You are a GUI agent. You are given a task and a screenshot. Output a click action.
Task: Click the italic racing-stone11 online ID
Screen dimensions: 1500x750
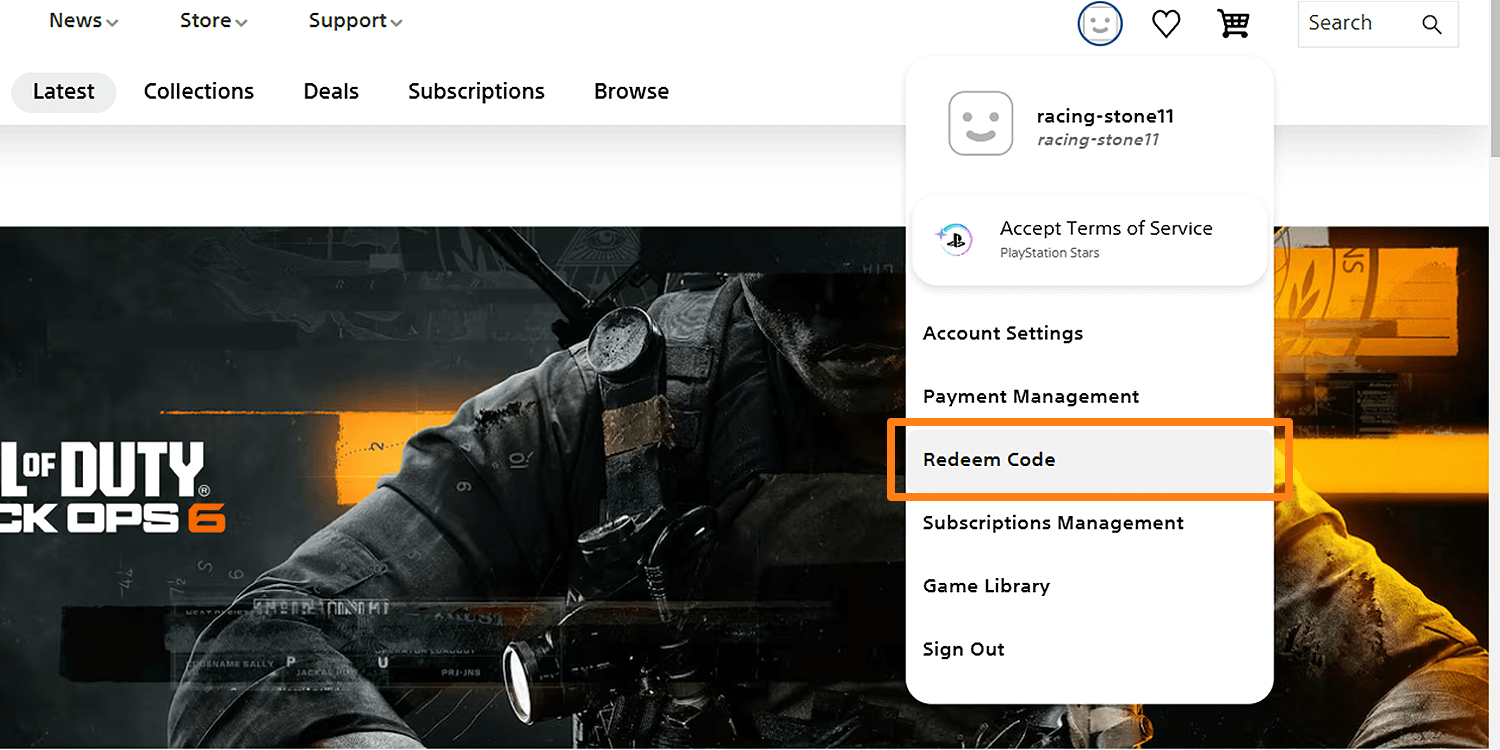[1098, 140]
